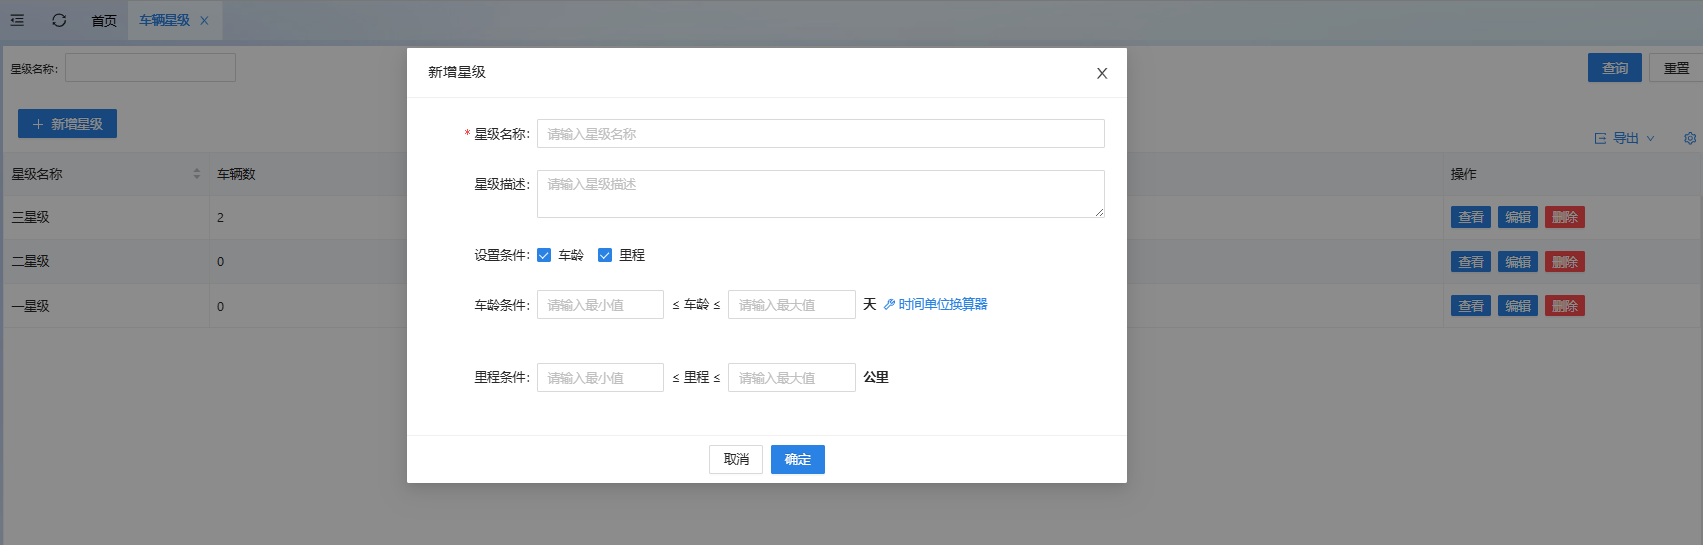Viewport: 1703px width, 545px height.
Task: Switch to the 首页 tab
Action: pos(104,20)
